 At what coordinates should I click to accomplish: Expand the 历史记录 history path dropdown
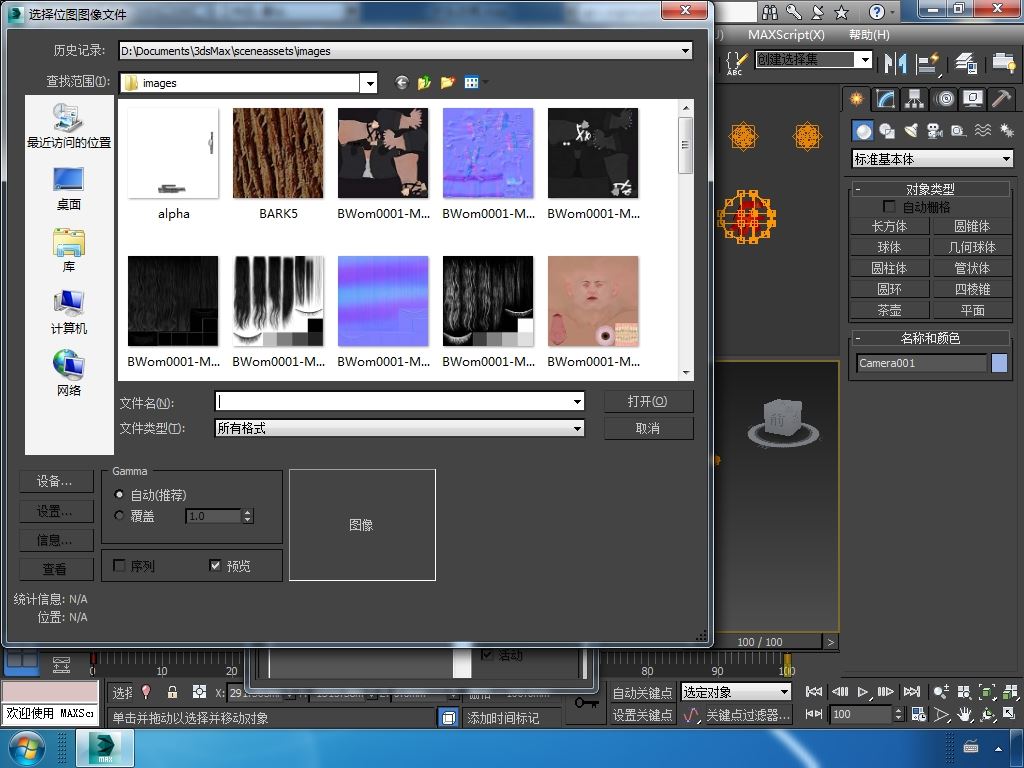point(685,50)
